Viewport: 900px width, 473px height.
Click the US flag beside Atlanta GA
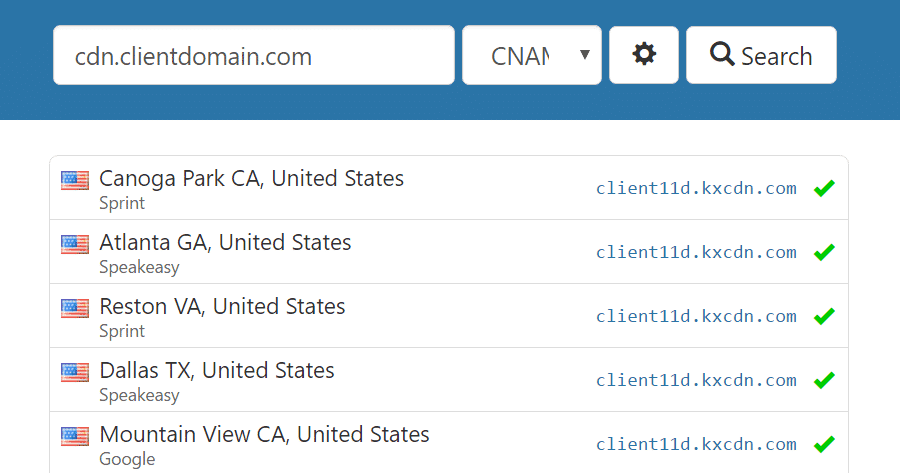75,244
